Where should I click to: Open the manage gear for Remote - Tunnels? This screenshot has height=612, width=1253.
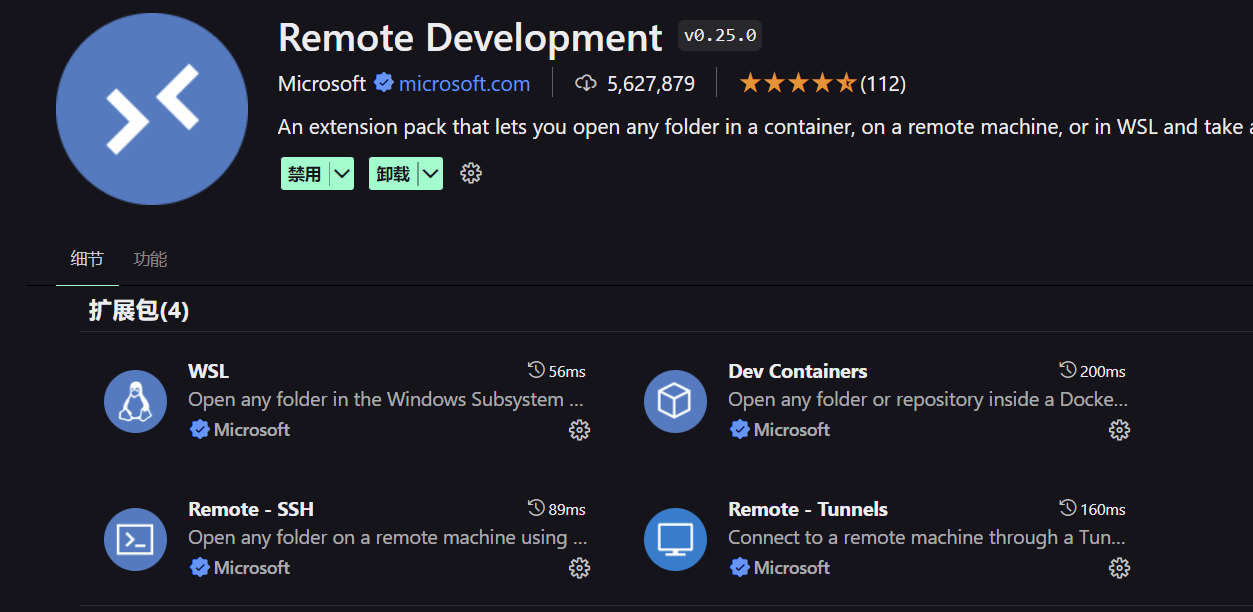(x=1119, y=568)
